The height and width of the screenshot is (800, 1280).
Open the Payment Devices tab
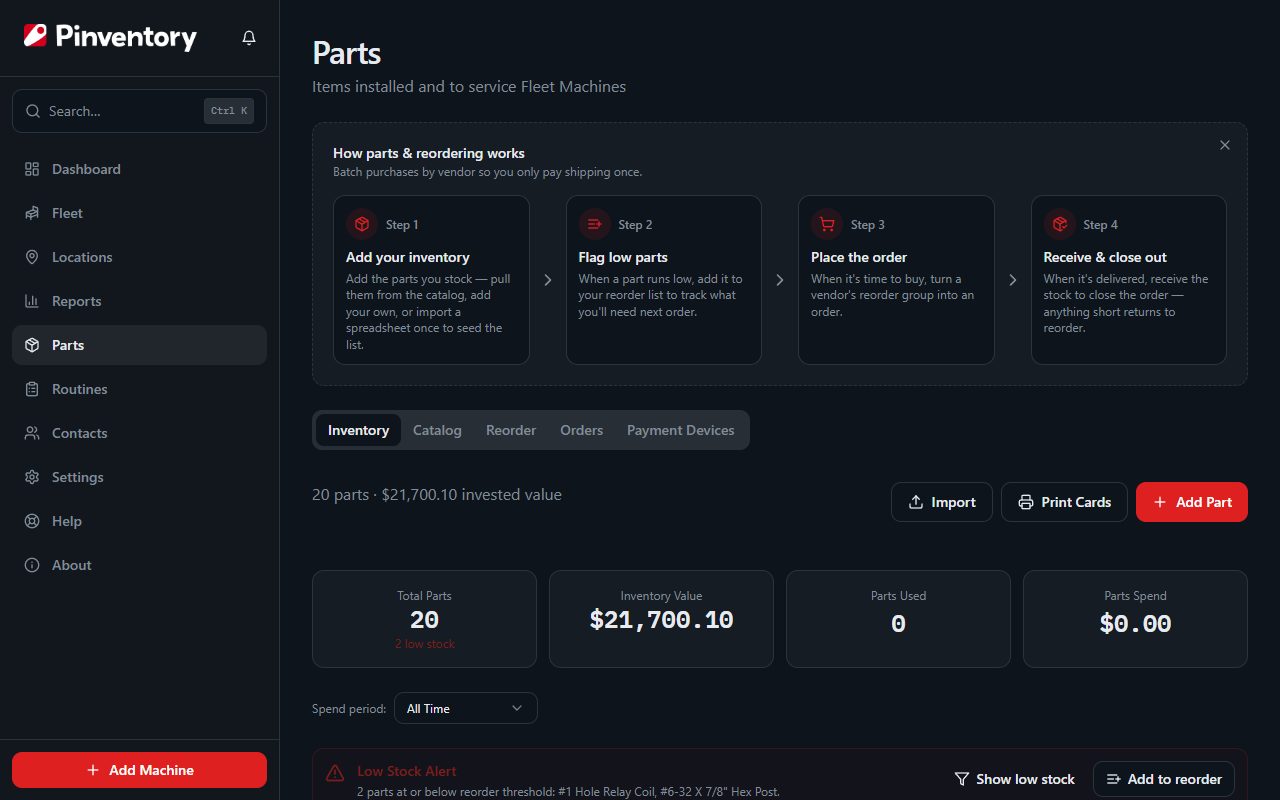click(681, 430)
